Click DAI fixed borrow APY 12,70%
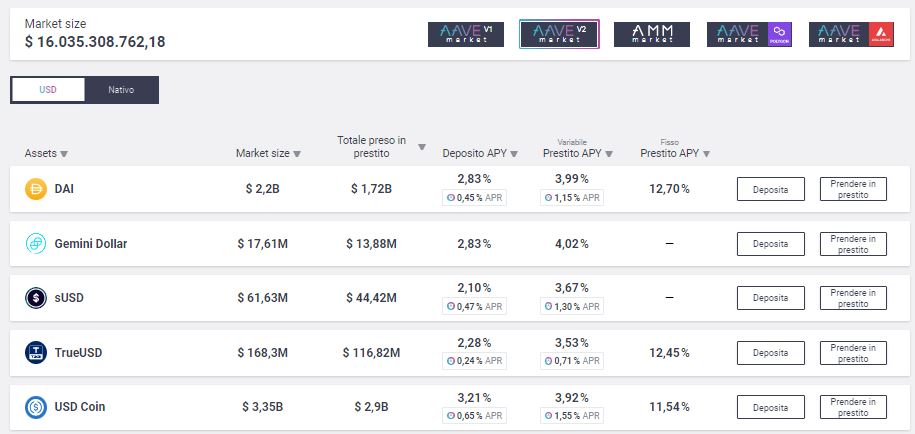 (669, 189)
